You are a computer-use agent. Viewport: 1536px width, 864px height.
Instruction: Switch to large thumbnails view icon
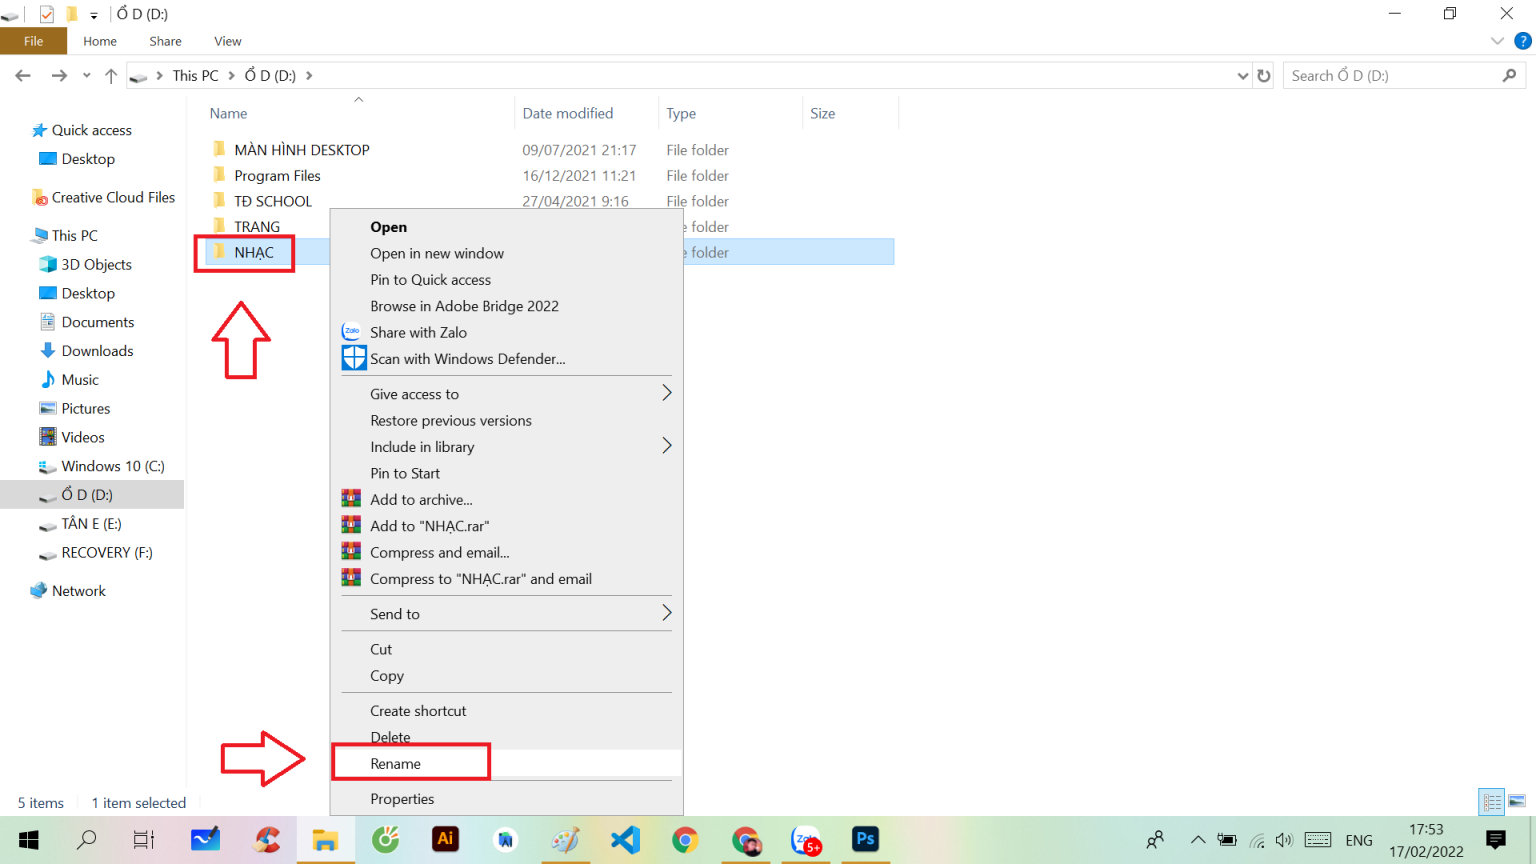click(x=1517, y=802)
